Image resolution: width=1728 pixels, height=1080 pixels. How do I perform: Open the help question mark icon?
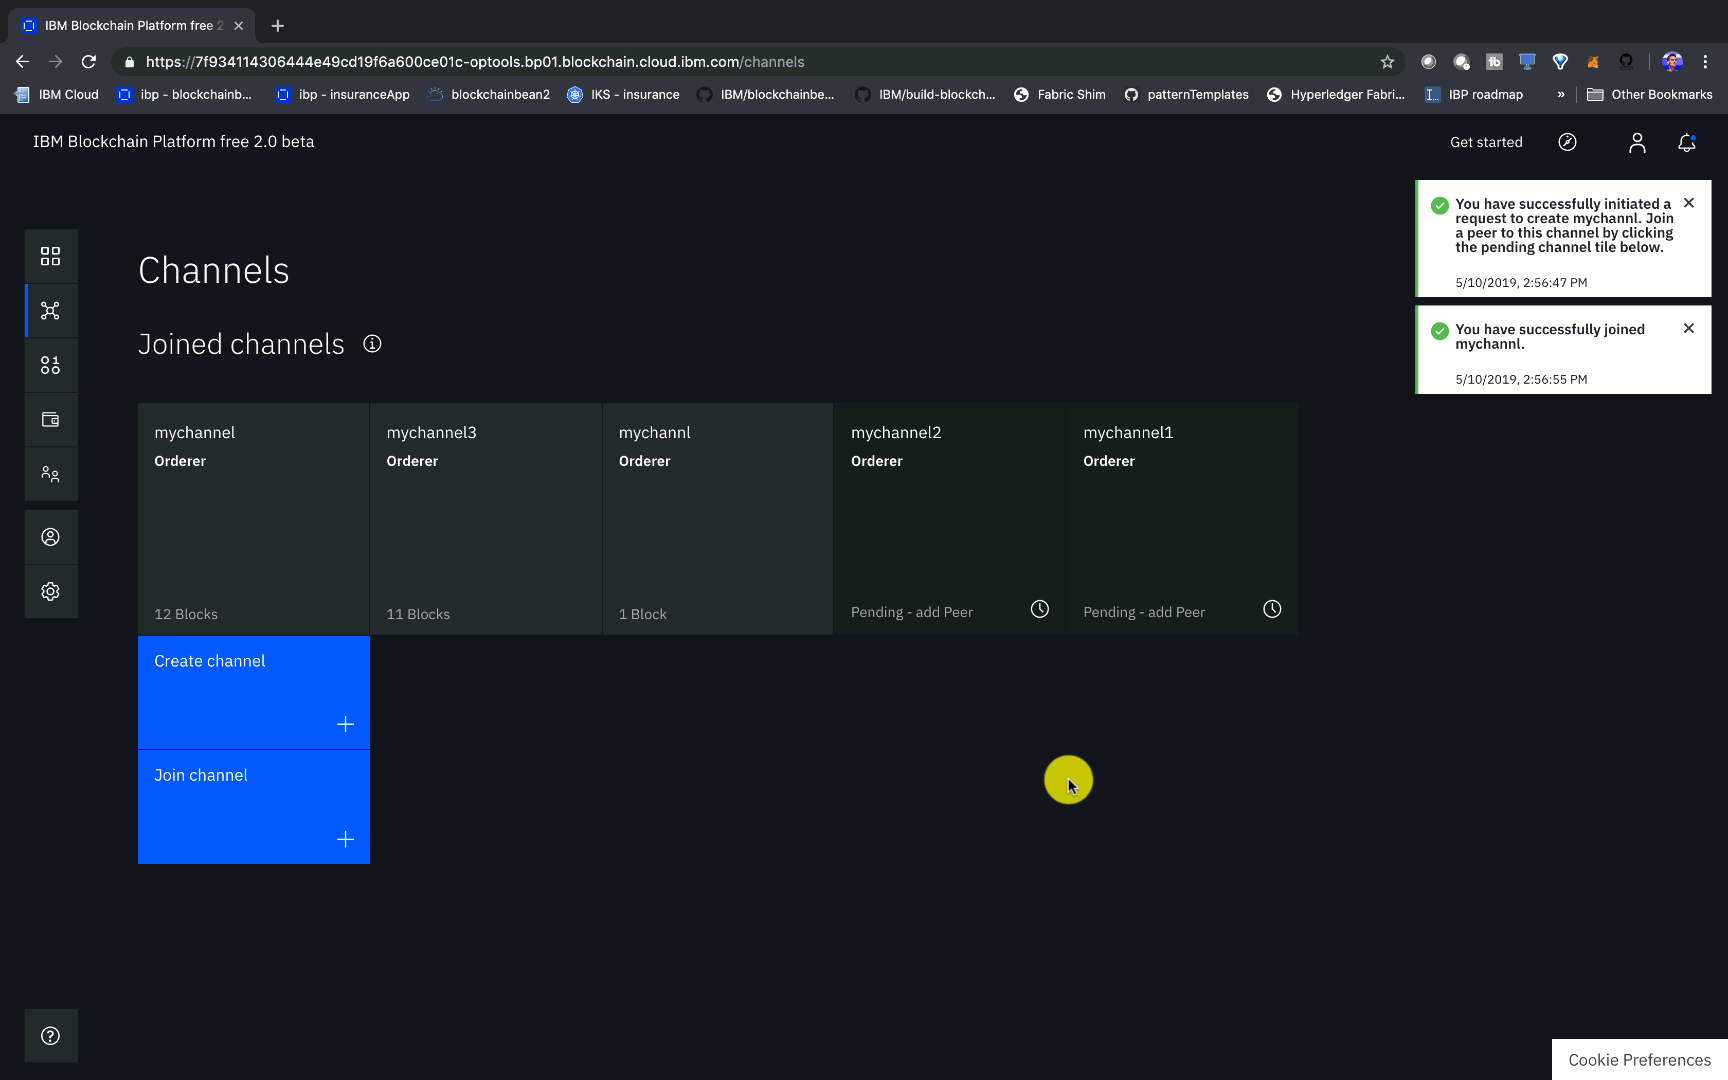[50, 1036]
